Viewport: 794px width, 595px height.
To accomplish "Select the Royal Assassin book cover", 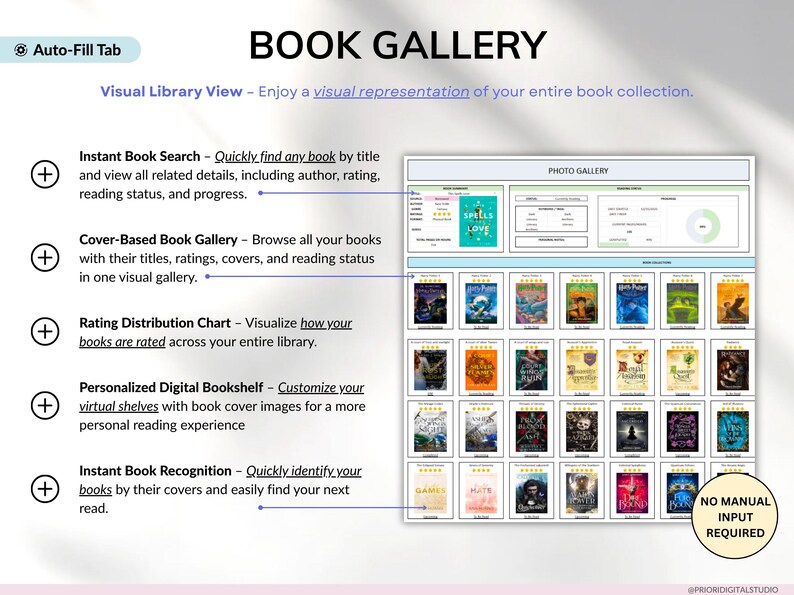I will [x=632, y=370].
